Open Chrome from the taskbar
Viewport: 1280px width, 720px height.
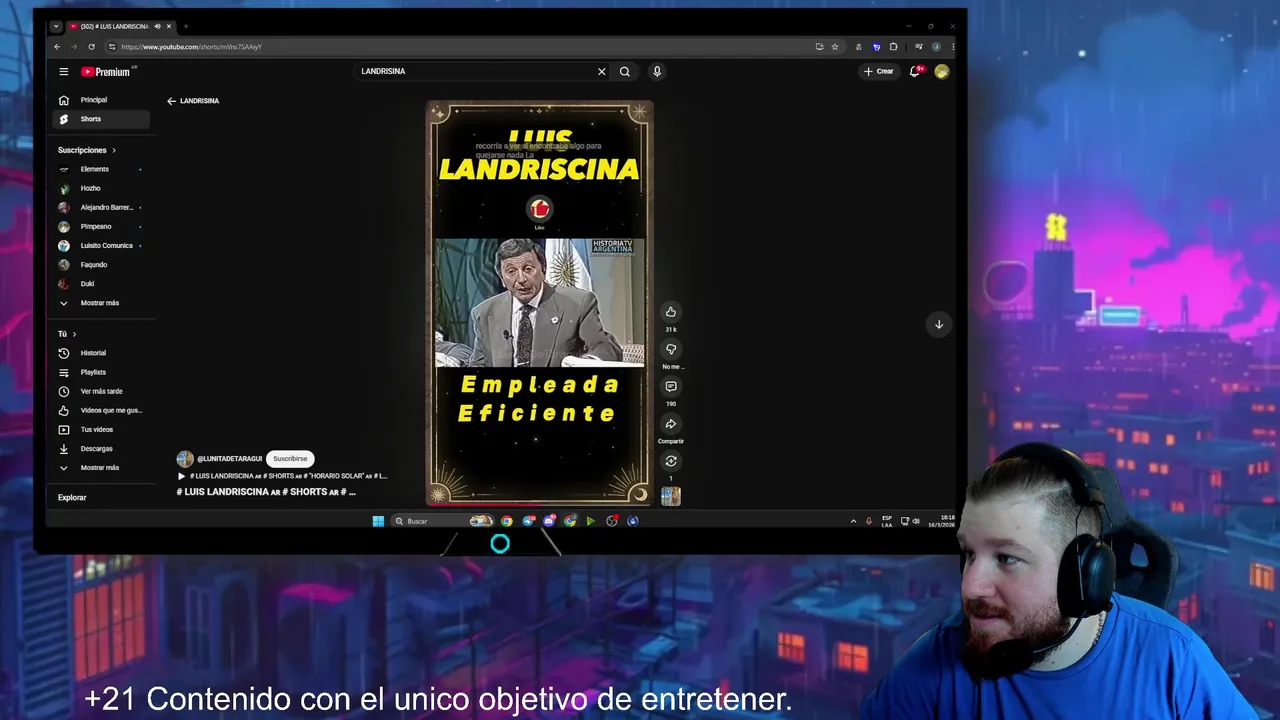[507, 521]
